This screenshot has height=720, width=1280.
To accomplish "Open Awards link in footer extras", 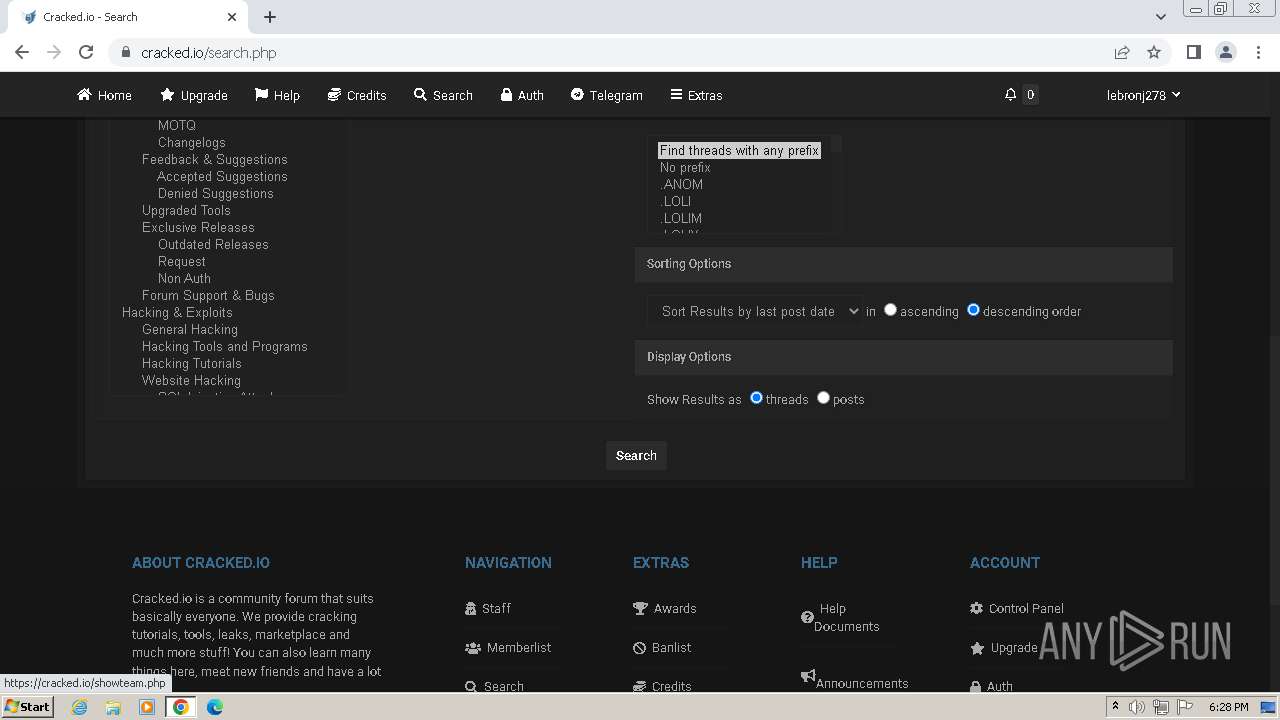I will point(665,608).
